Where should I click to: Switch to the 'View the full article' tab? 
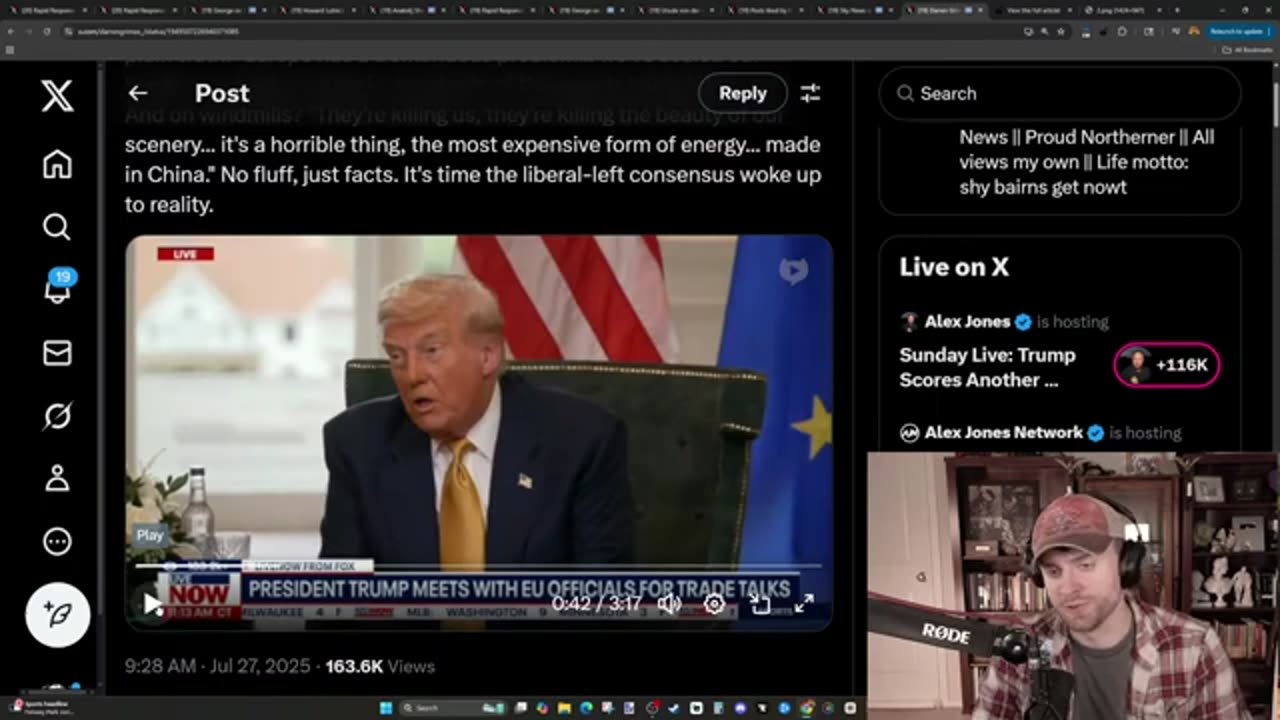1032,10
